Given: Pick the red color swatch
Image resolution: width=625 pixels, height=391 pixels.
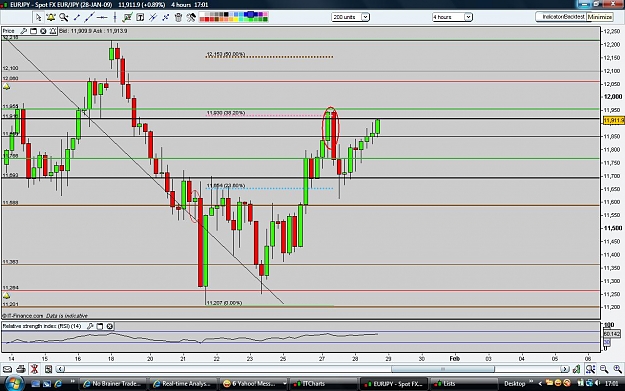Looking at the screenshot, I should tap(207, 20).
